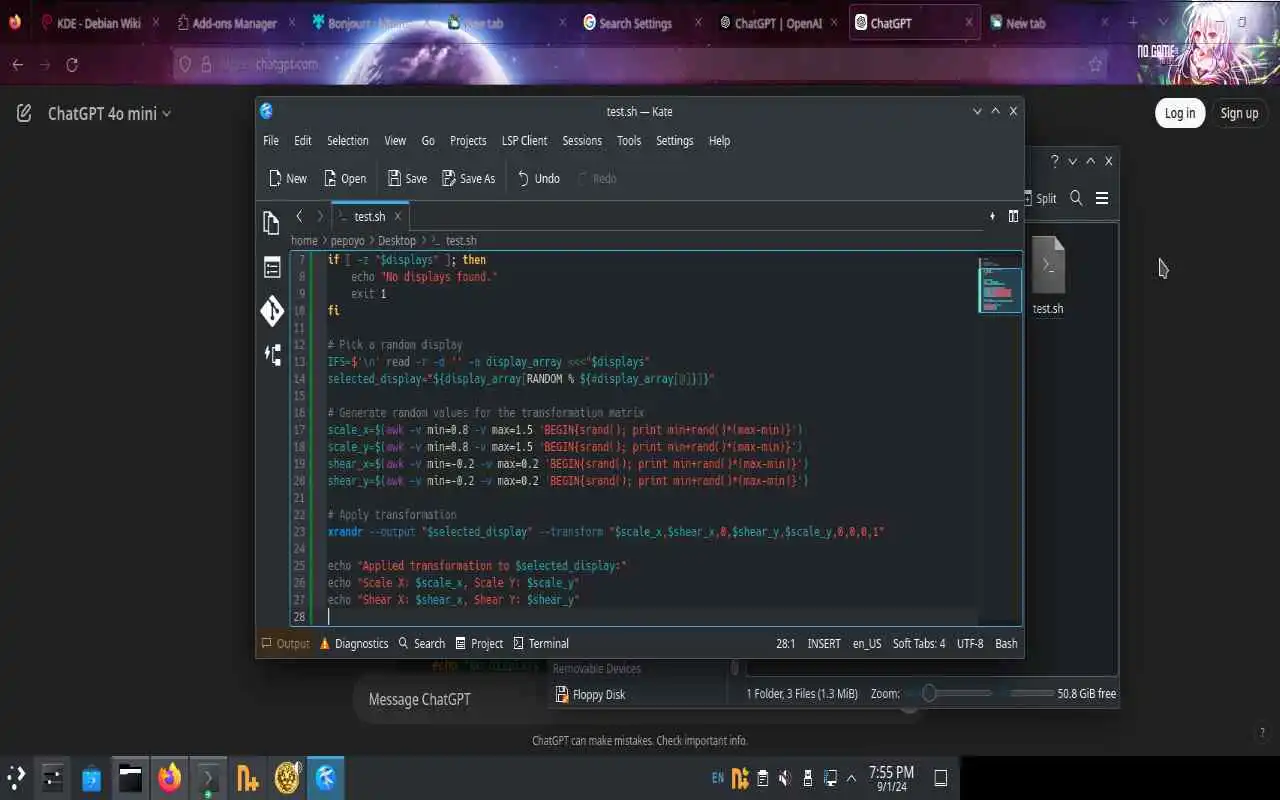Open the File menu

pyautogui.click(x=271, y=141)
